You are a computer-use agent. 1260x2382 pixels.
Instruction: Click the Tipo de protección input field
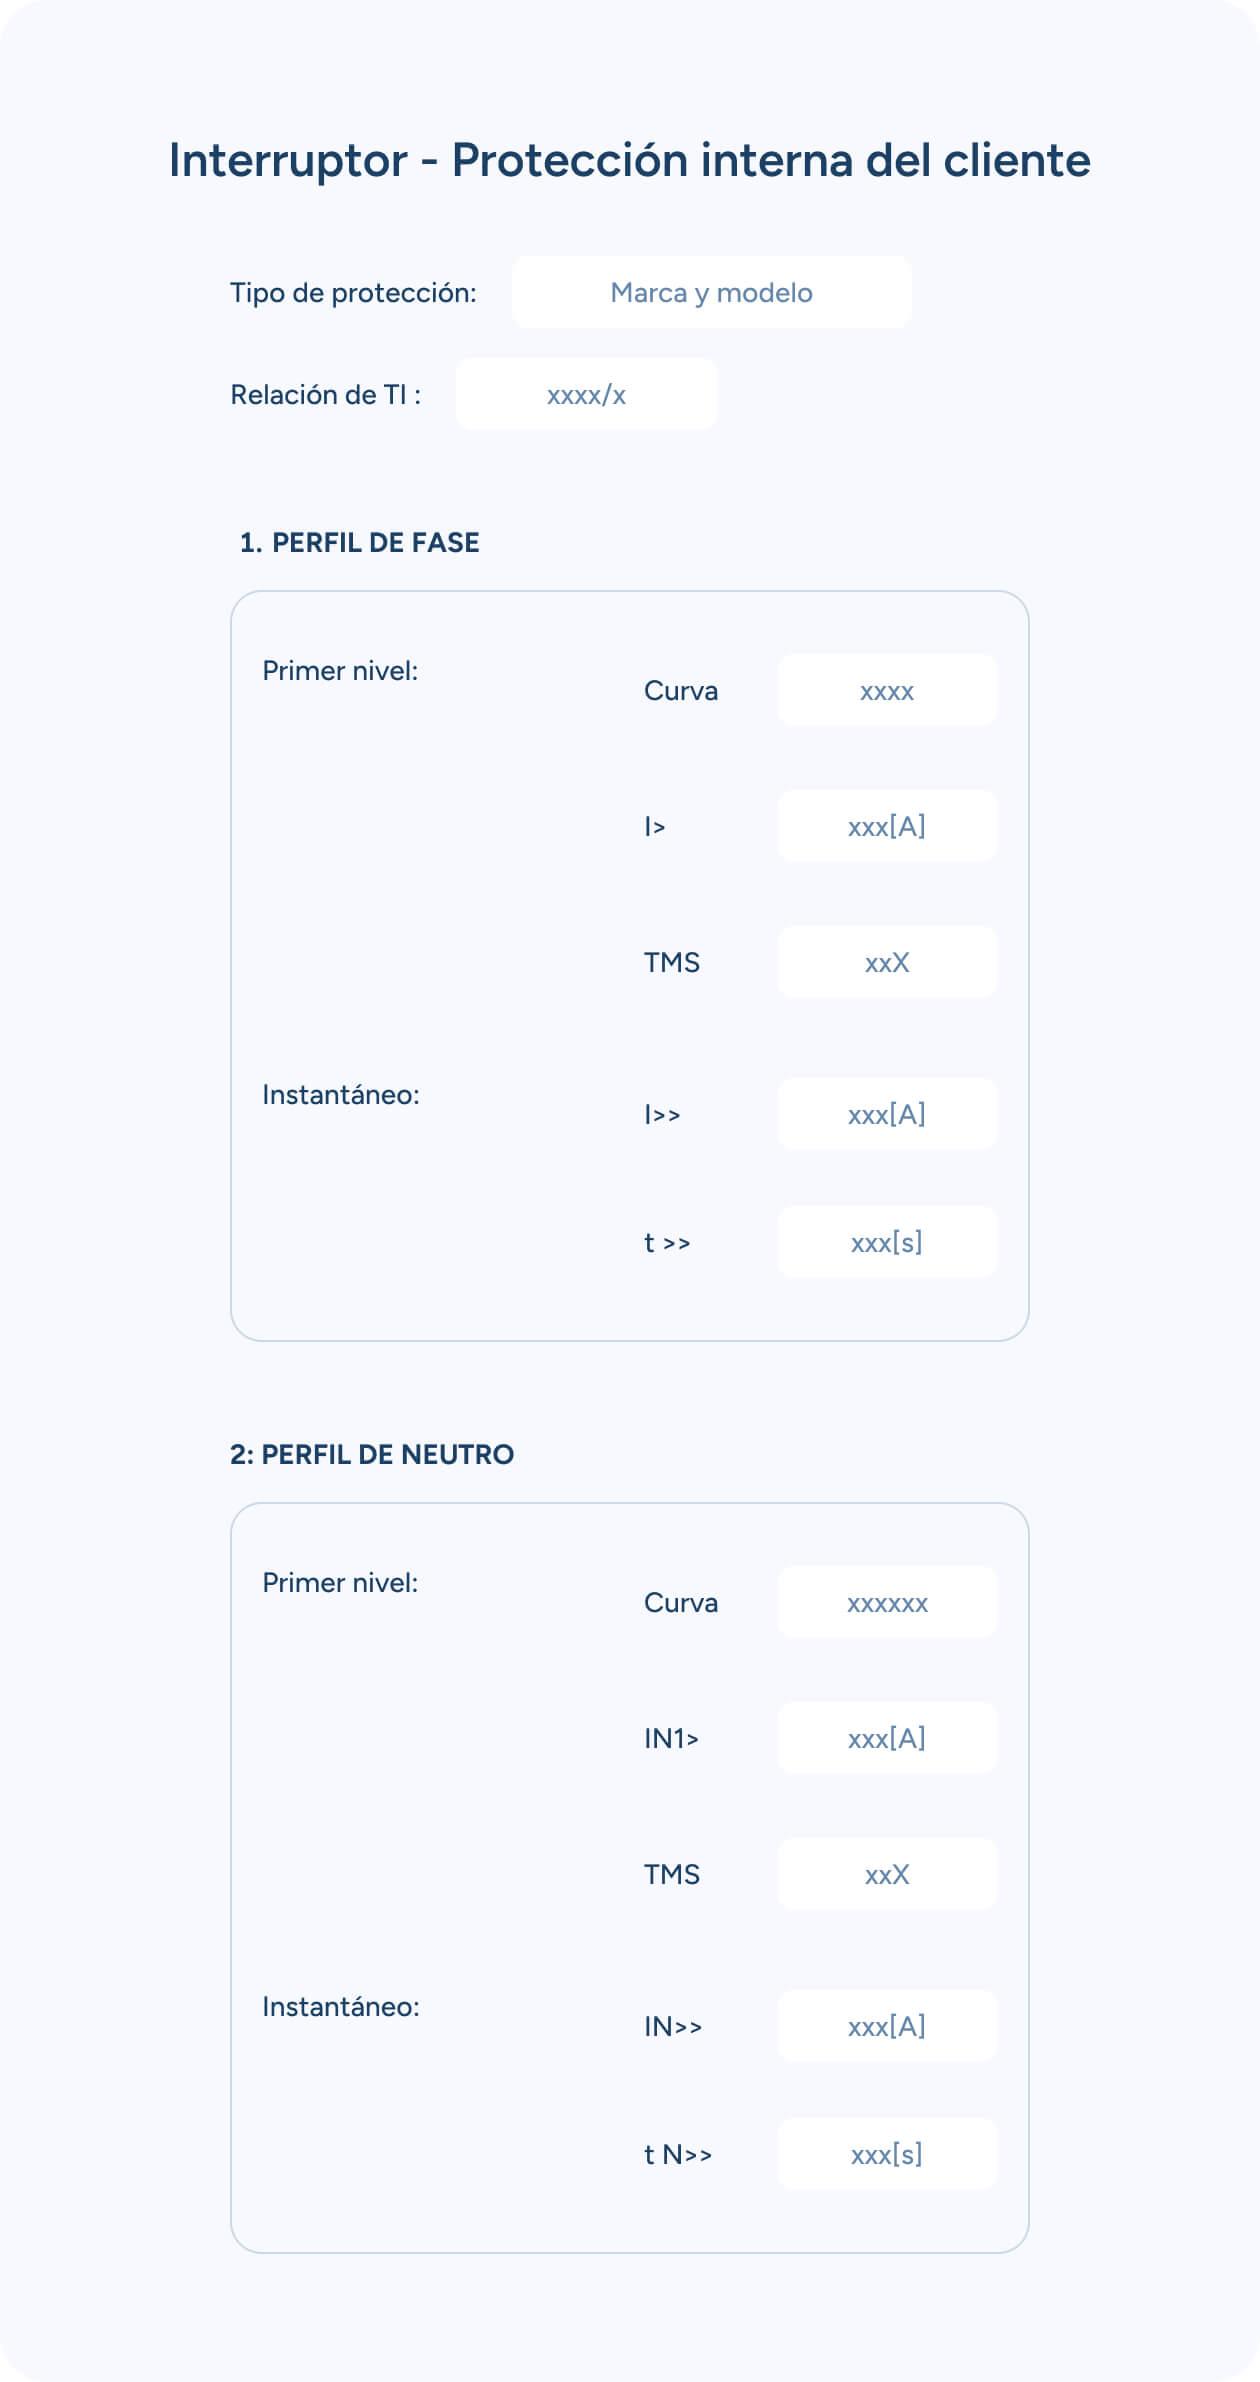(711, 292)
